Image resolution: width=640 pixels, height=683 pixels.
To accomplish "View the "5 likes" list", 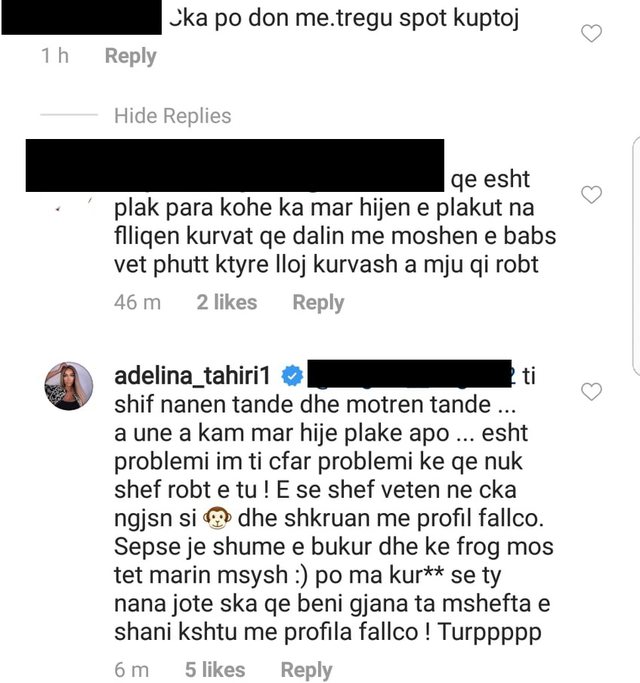I will click(215, 670).
